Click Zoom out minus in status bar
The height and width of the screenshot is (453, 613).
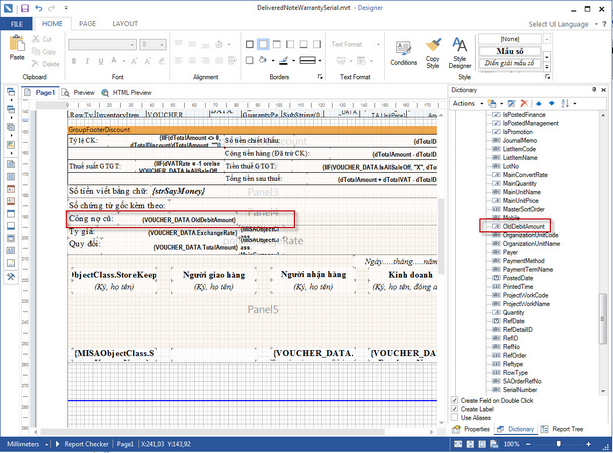coord(528,444)
